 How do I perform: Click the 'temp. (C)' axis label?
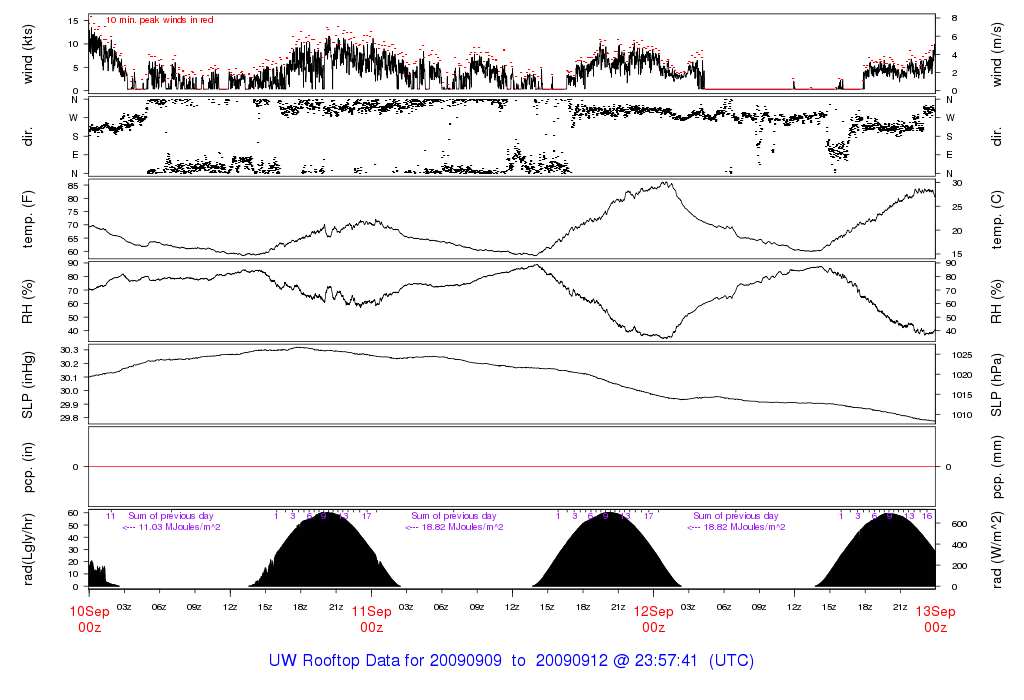tap(997, 219)
